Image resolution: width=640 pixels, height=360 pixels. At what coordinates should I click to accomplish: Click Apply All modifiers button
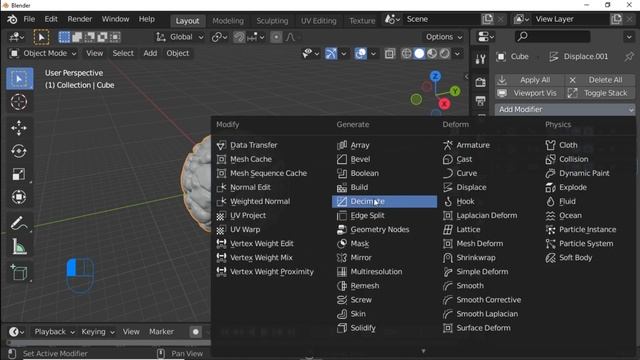pyautogui.click(x=529, y=80)
